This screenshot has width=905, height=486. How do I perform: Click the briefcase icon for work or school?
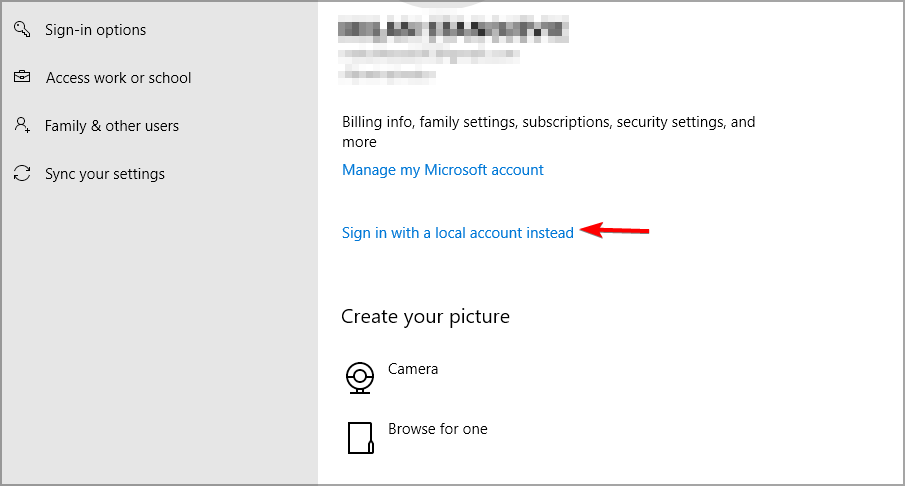21,77
